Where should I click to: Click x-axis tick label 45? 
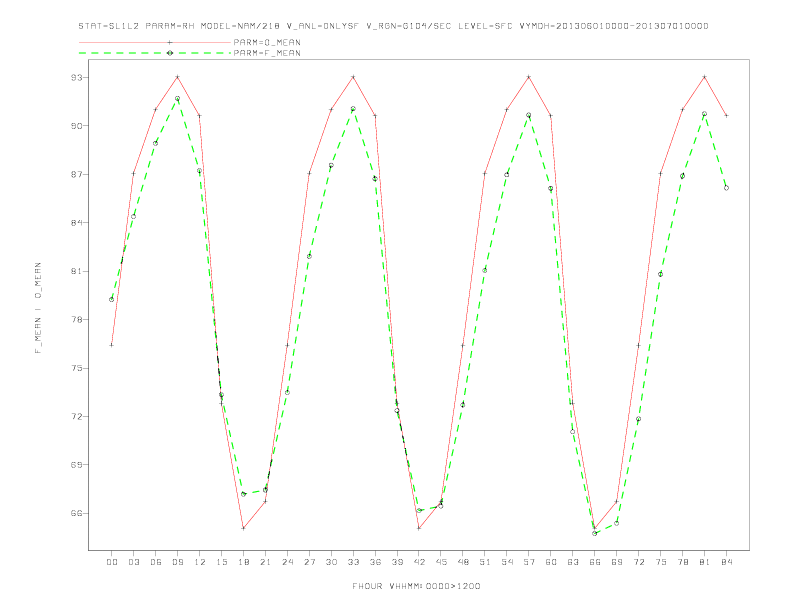click(x=441, y=562)
